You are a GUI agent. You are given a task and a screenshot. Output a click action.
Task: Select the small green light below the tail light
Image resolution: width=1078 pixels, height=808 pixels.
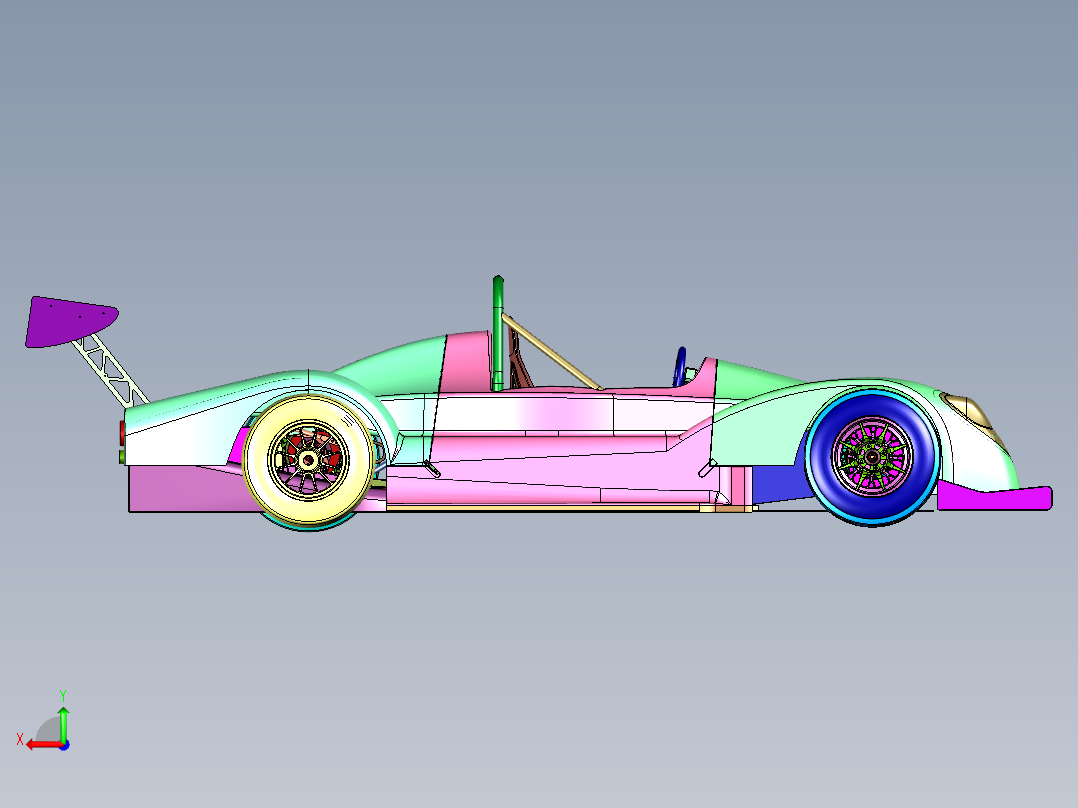(122, 457)
